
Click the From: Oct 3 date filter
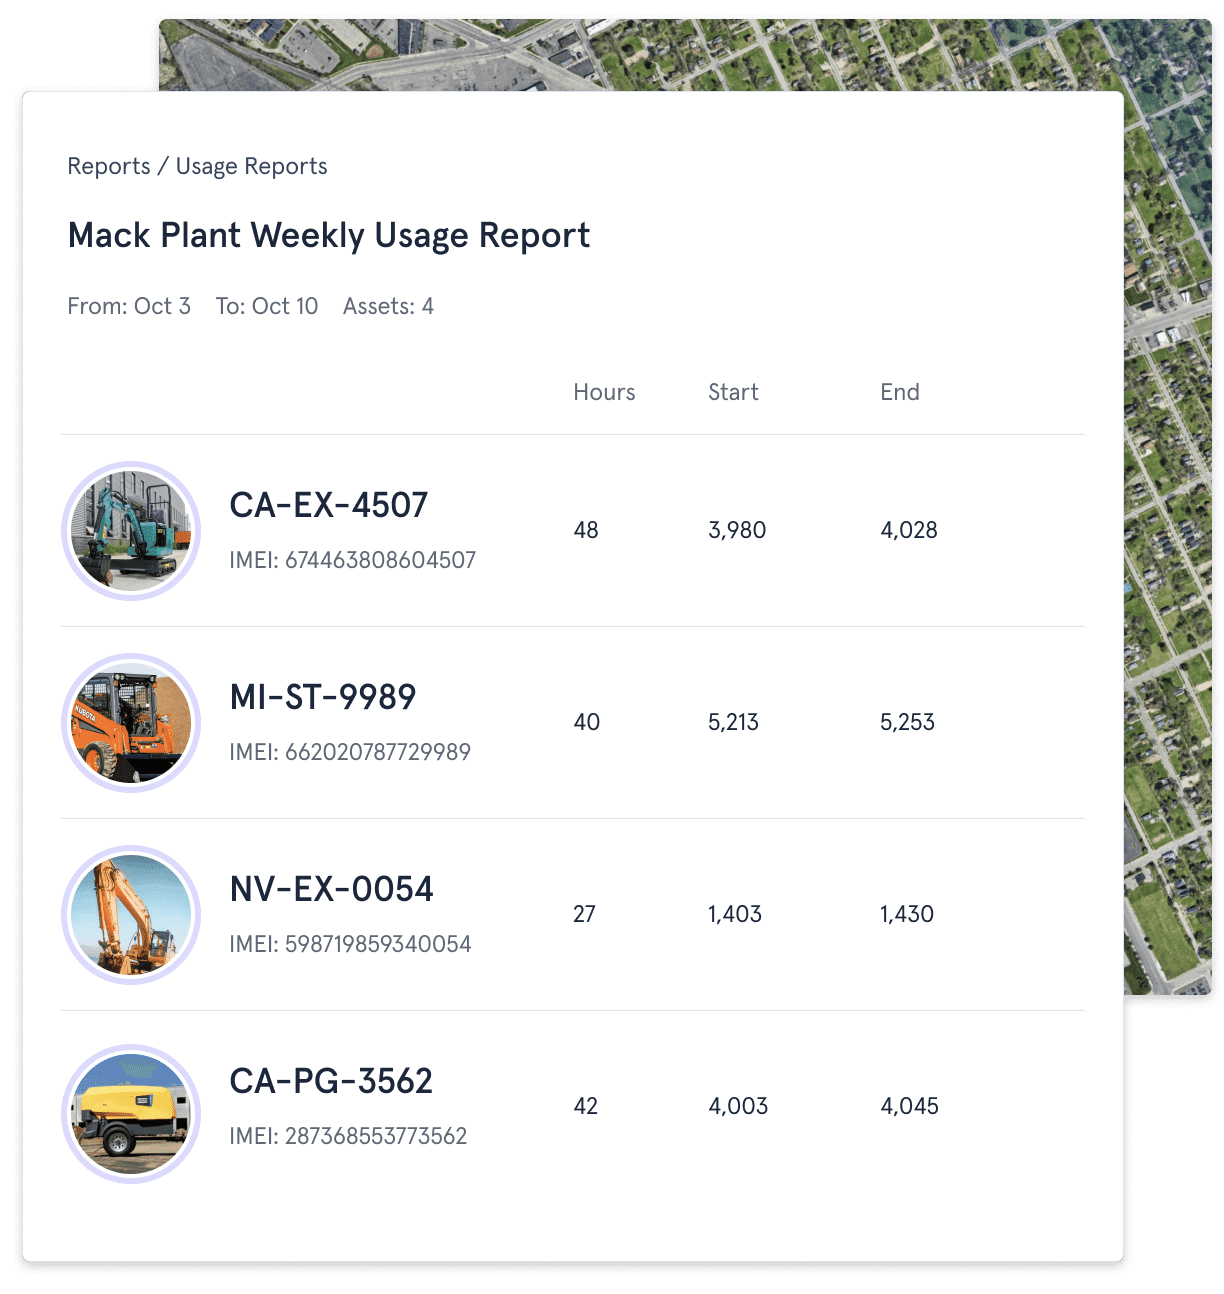[x=129, y=306]
